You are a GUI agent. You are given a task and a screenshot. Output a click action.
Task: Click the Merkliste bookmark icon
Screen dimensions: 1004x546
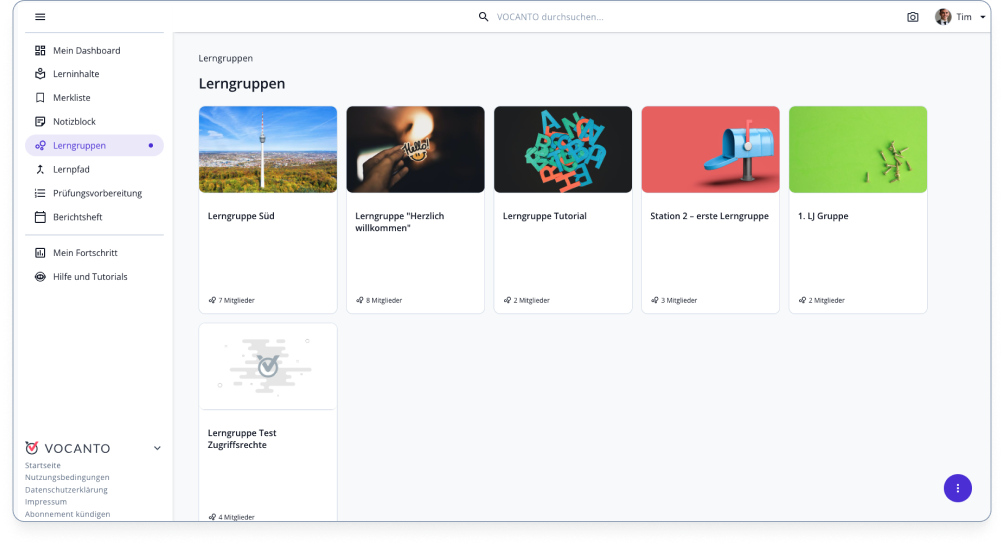pyautogui.click(x=40, y=98)
